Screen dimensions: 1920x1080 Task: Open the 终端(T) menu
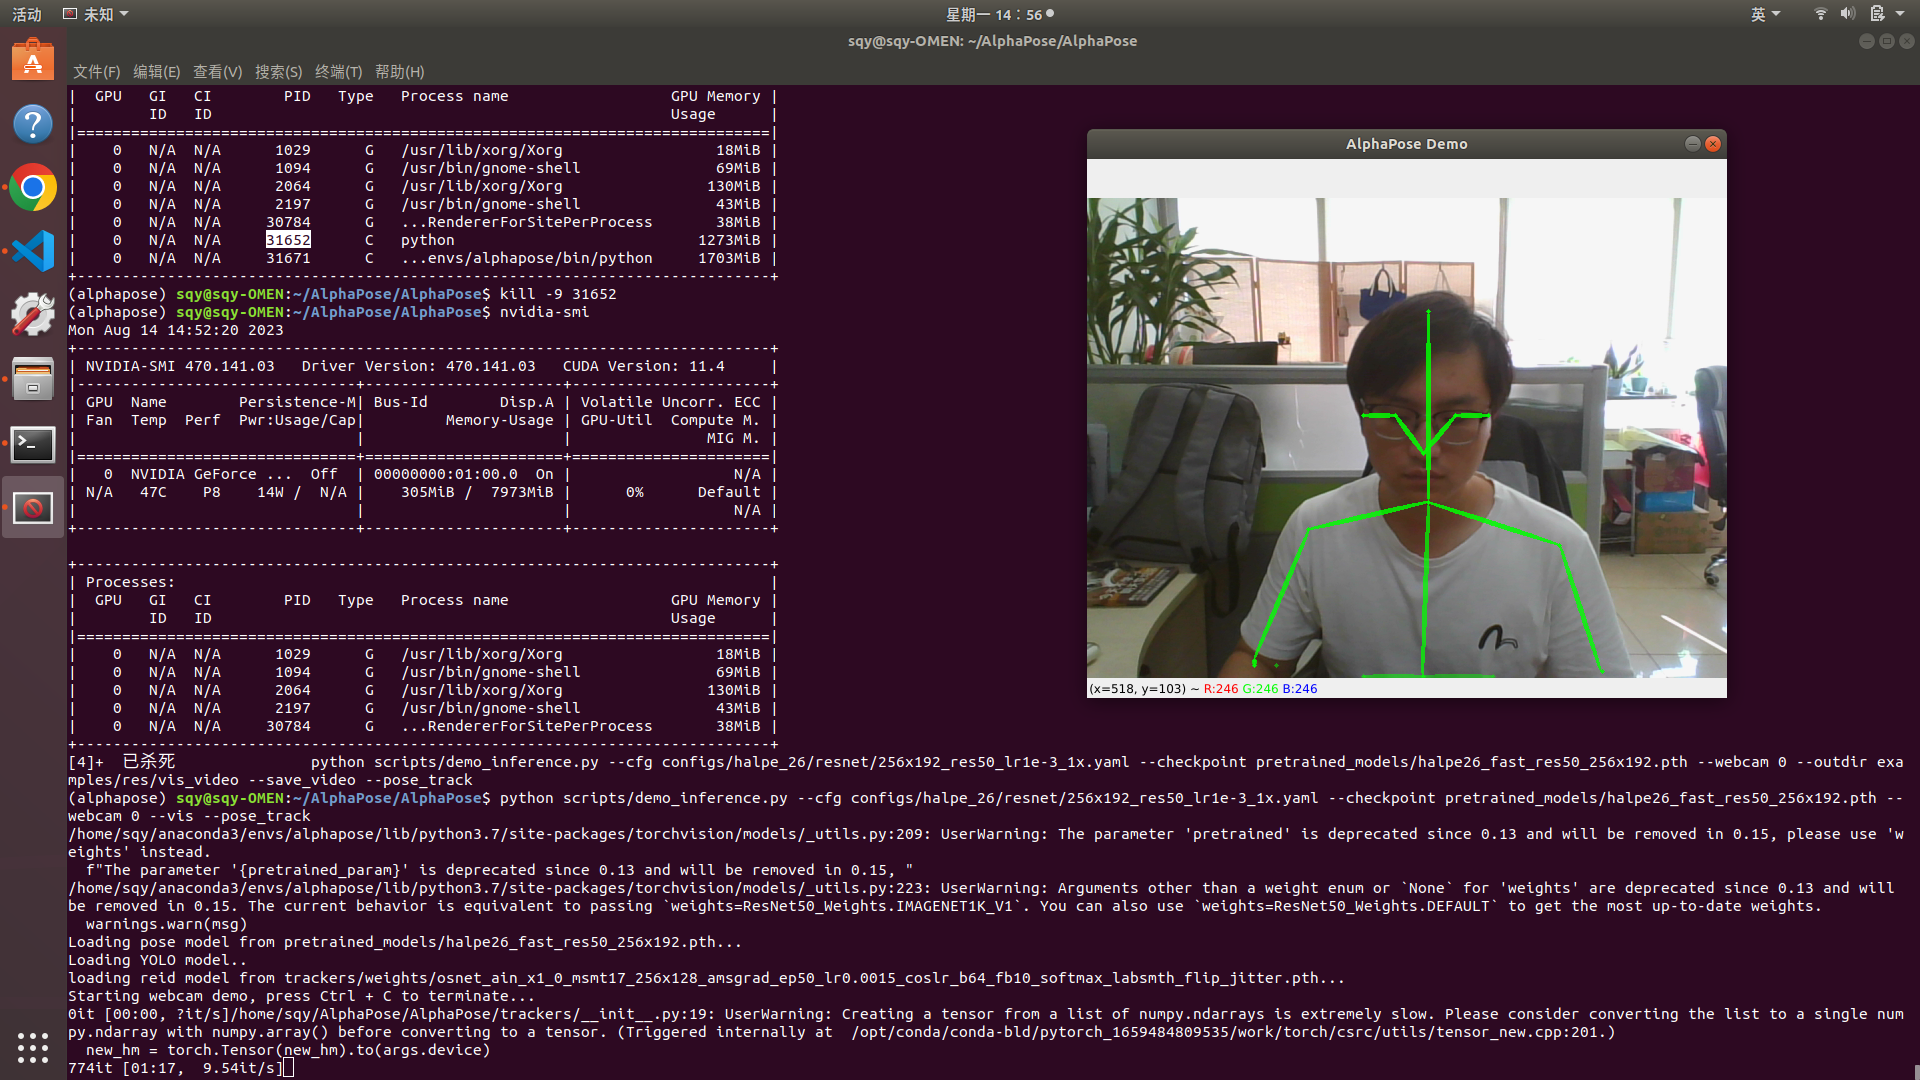point(338,72)
